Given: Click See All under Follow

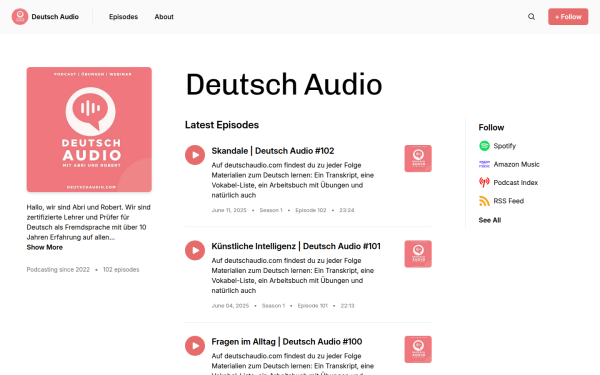Looking at the screenshot, I should (490, 220).
